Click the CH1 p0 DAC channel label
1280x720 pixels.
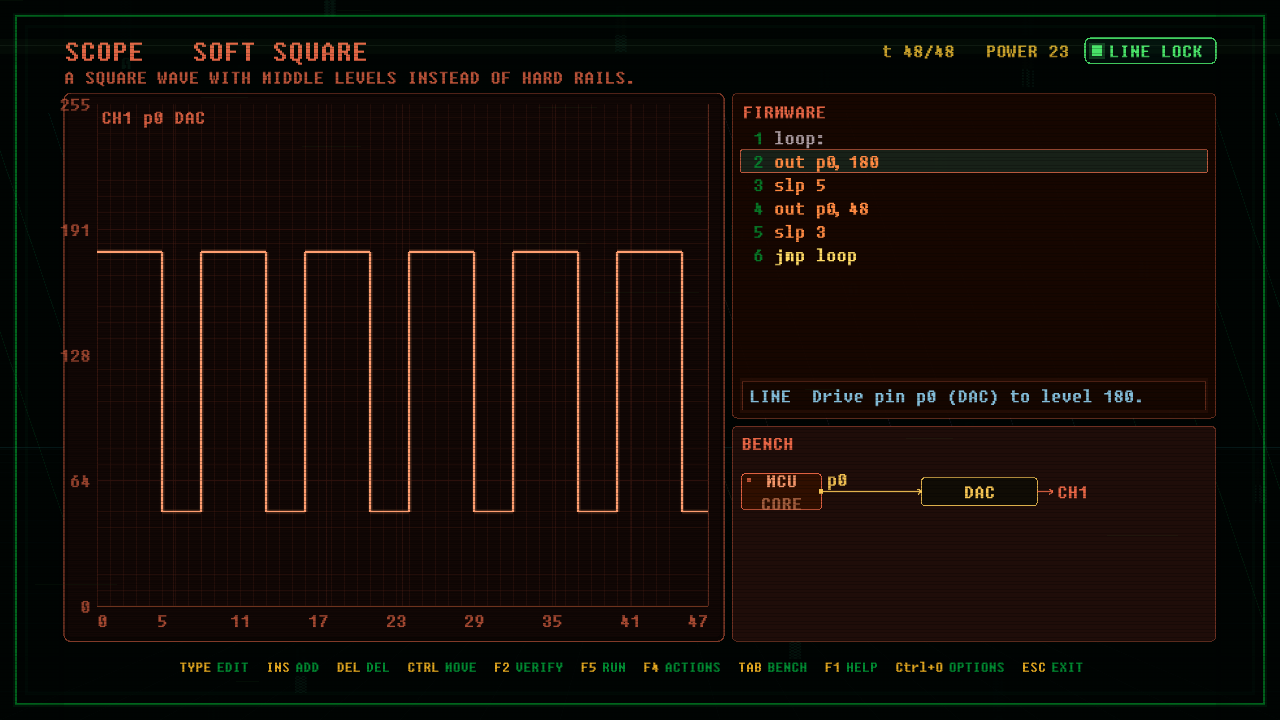(153, 118)
